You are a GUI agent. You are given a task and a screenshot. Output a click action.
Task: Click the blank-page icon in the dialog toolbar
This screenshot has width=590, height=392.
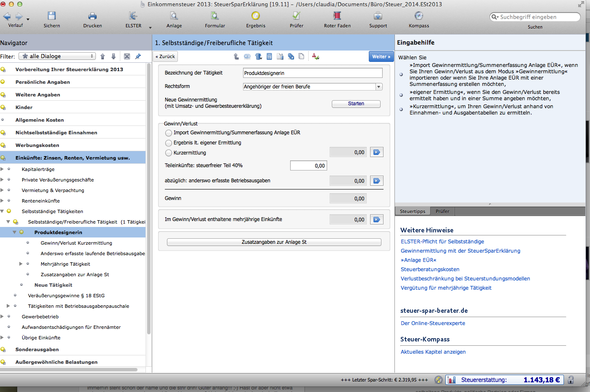301,56
